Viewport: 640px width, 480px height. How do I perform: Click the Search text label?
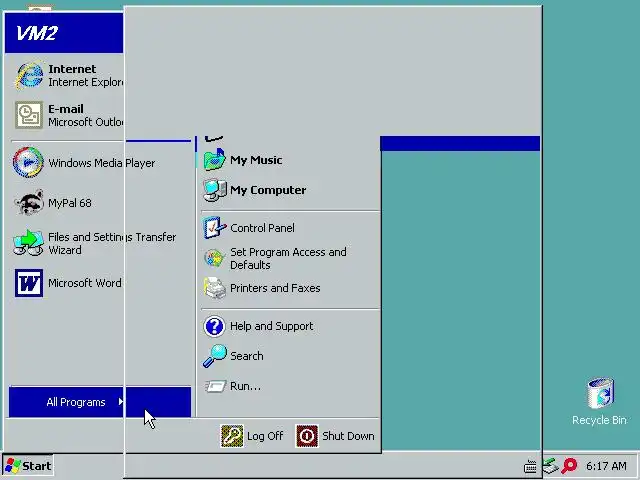[x=247, y=356]
